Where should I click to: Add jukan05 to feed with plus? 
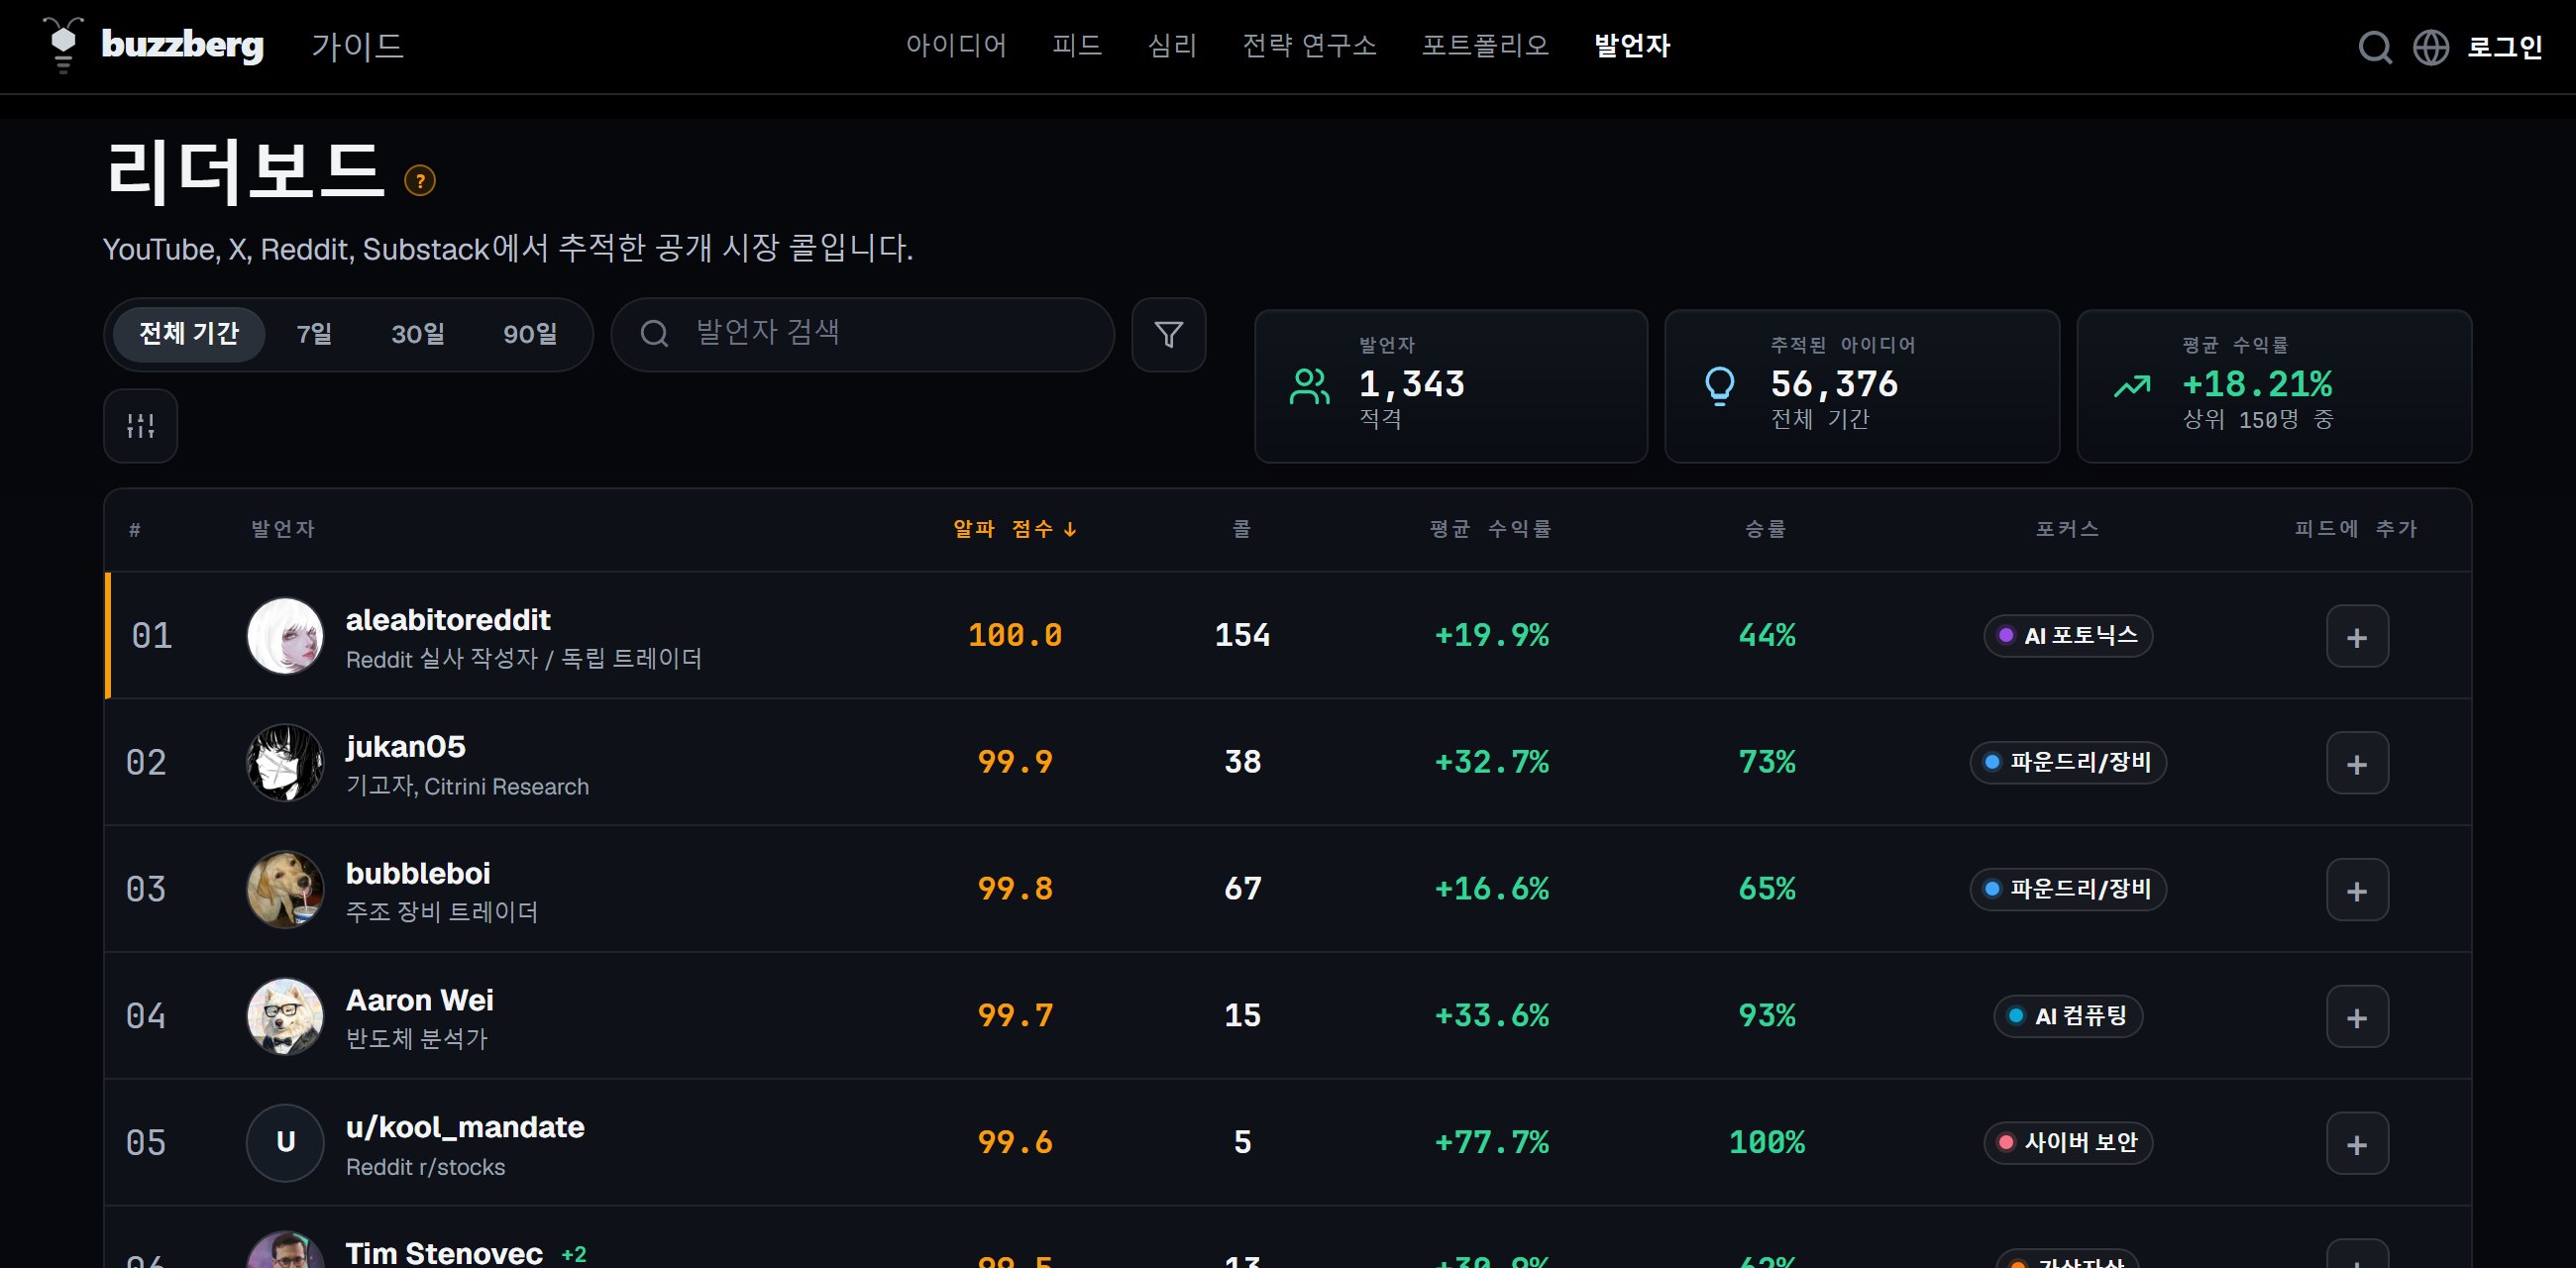(2357, 763)
